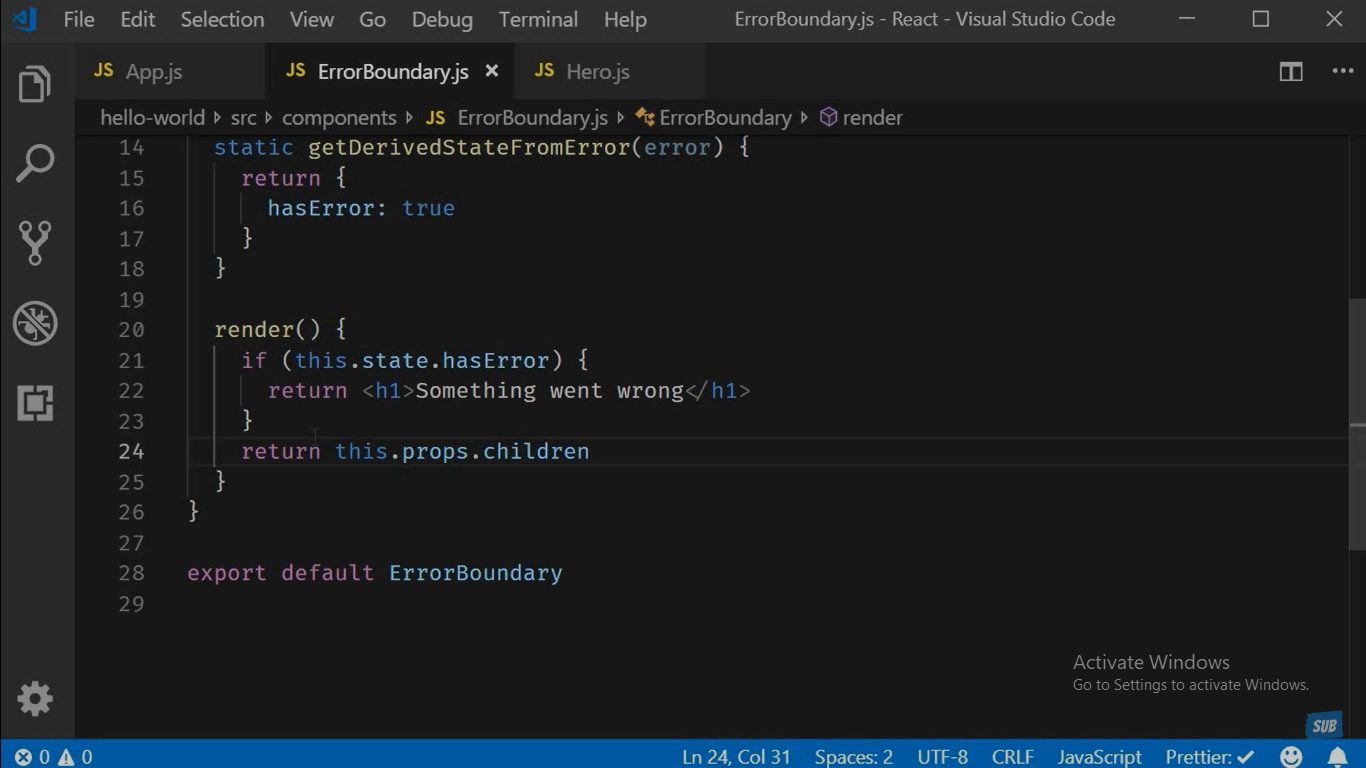Click hello-world in the breadcrumb
Viewport: 1366px width, 768px height.
pos(152,117)
